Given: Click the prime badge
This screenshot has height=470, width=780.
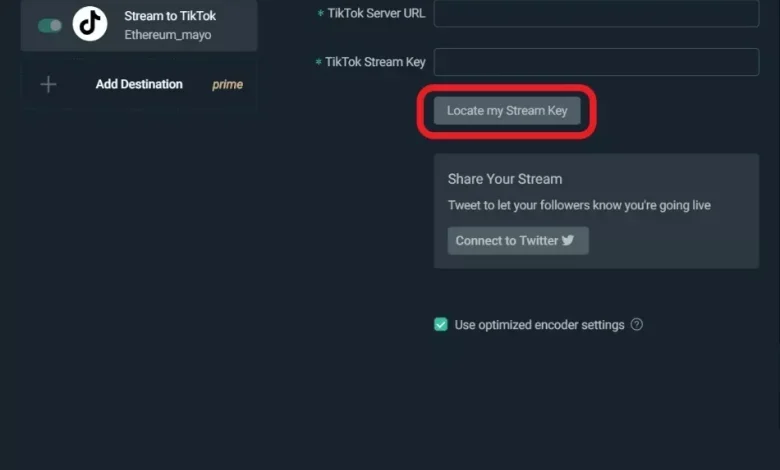Looking at the screenshot, I should [x=227, y=85].
